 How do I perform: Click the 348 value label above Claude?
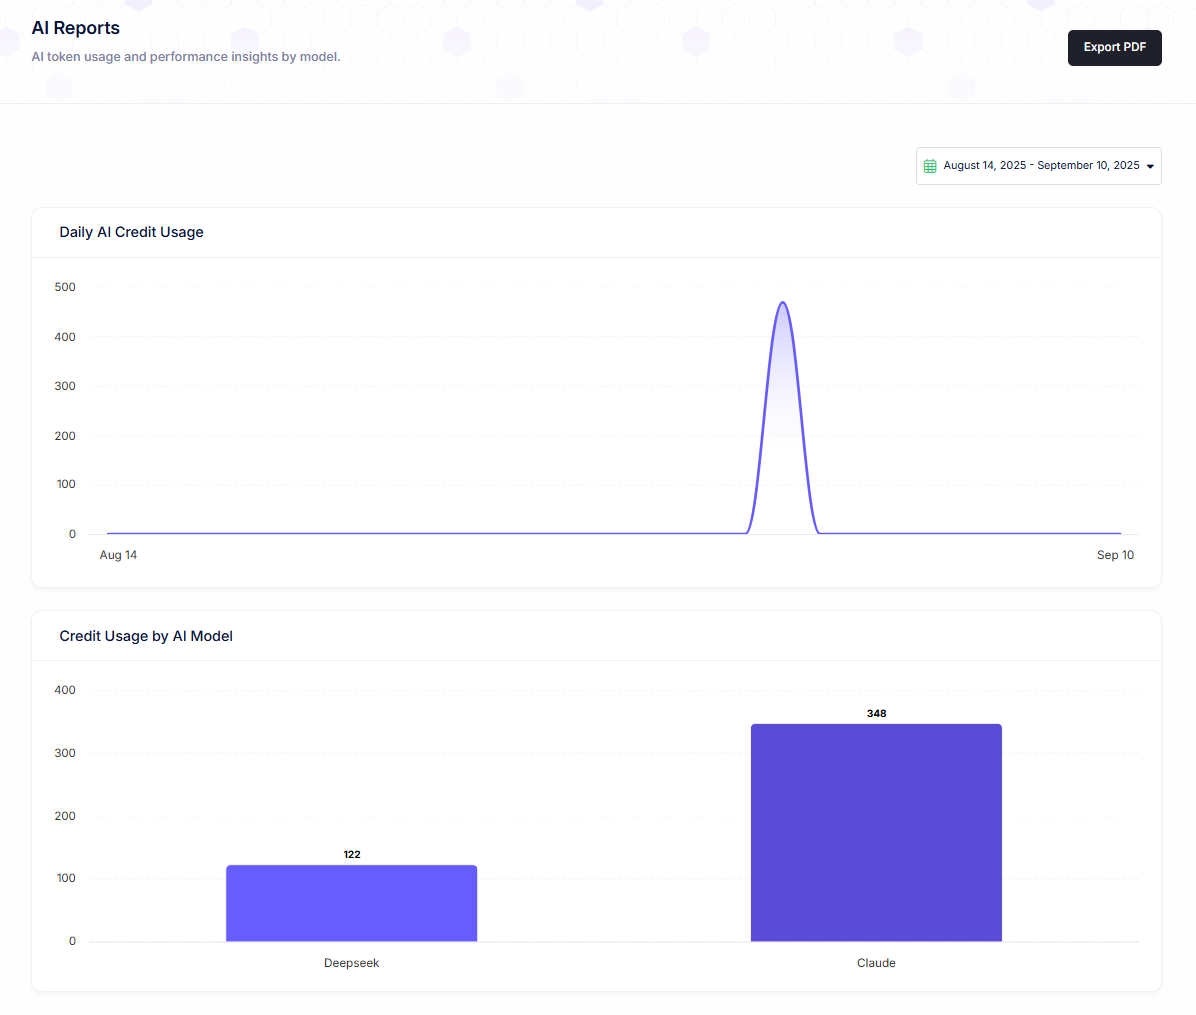pyautogui.click(x=876, y=714)
